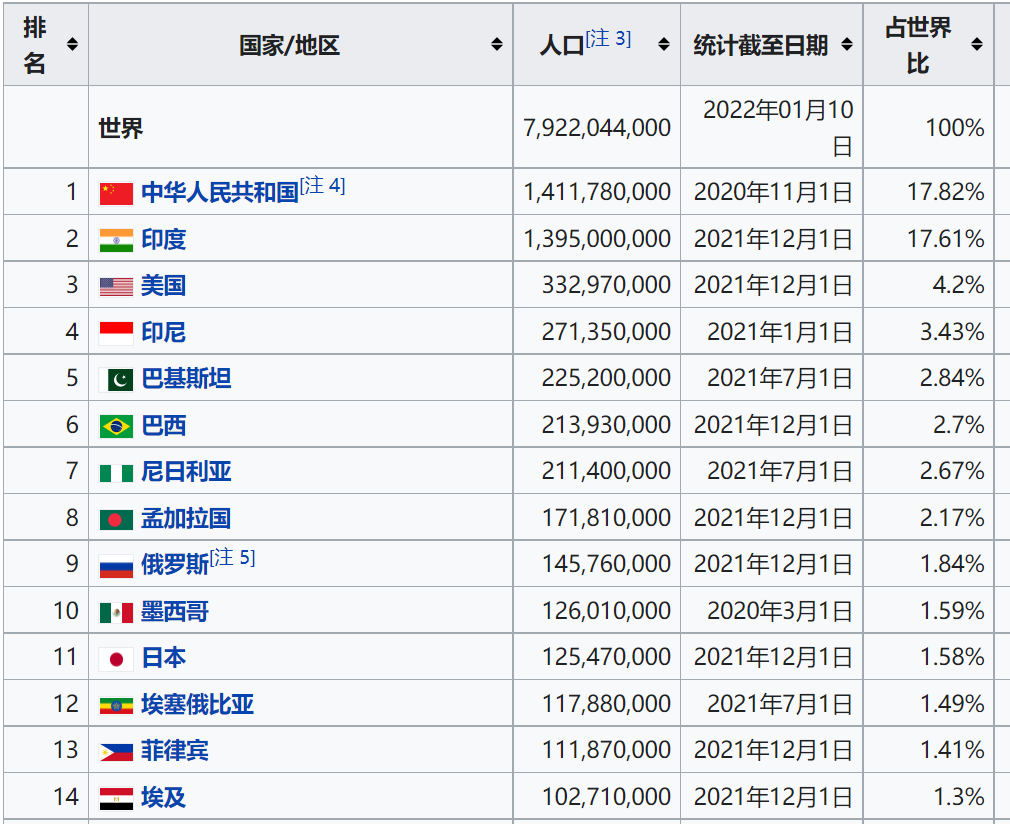Viewport: 1010px width, 824px height.
Task: Select the percentage 1.3%
Action: pos(958,798)
